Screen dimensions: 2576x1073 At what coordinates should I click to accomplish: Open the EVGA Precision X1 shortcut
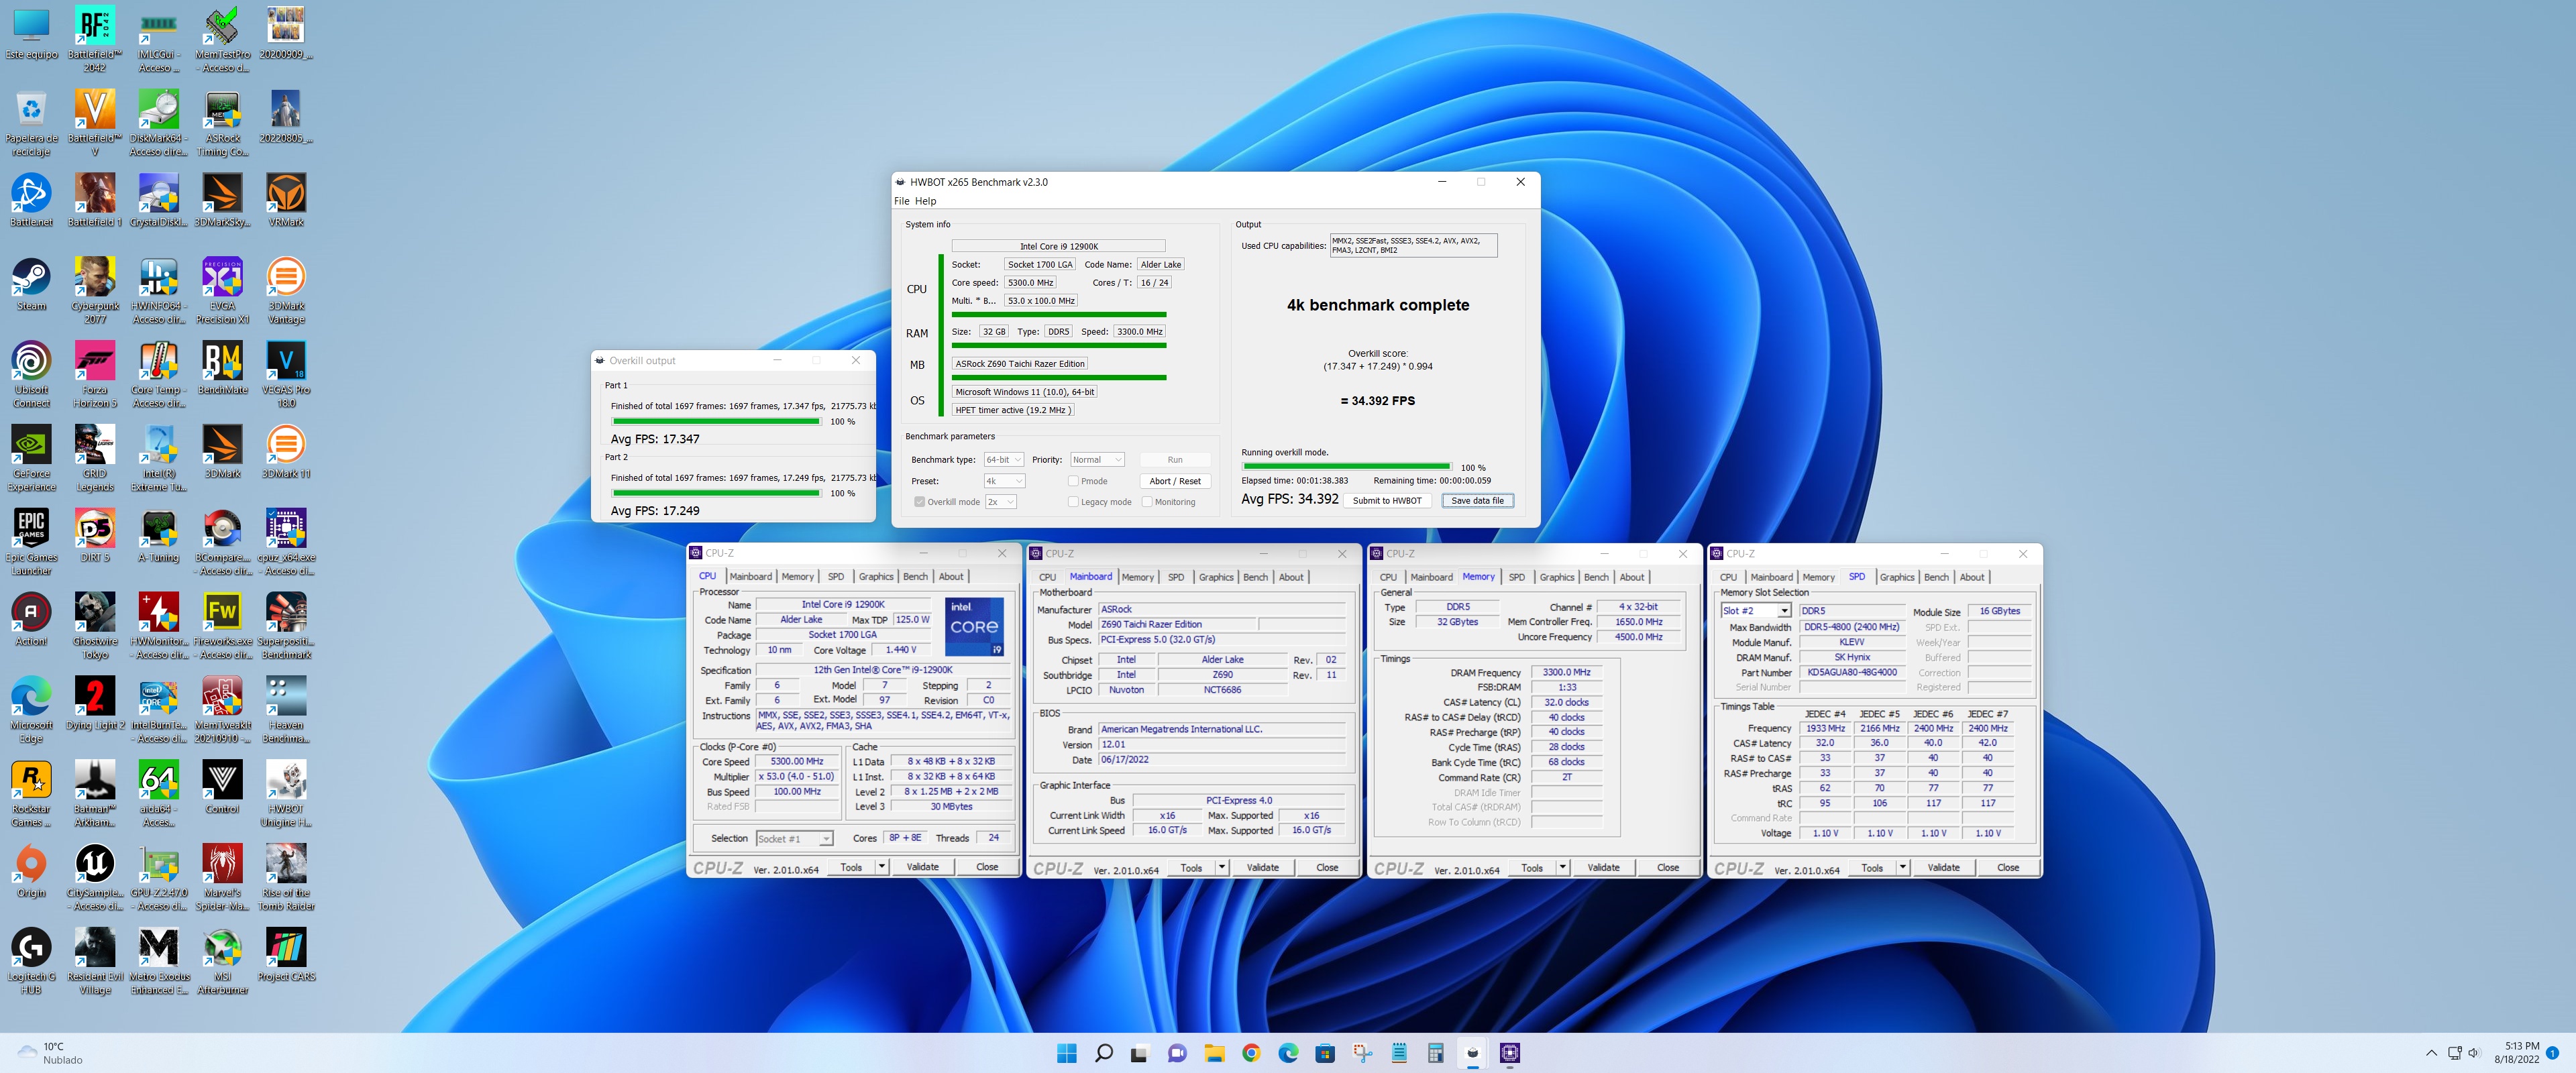[222, 291]
